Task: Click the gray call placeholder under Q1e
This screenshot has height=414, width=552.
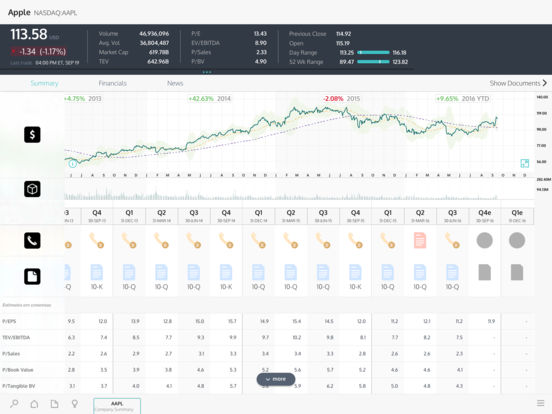Action: pos(517,240)
